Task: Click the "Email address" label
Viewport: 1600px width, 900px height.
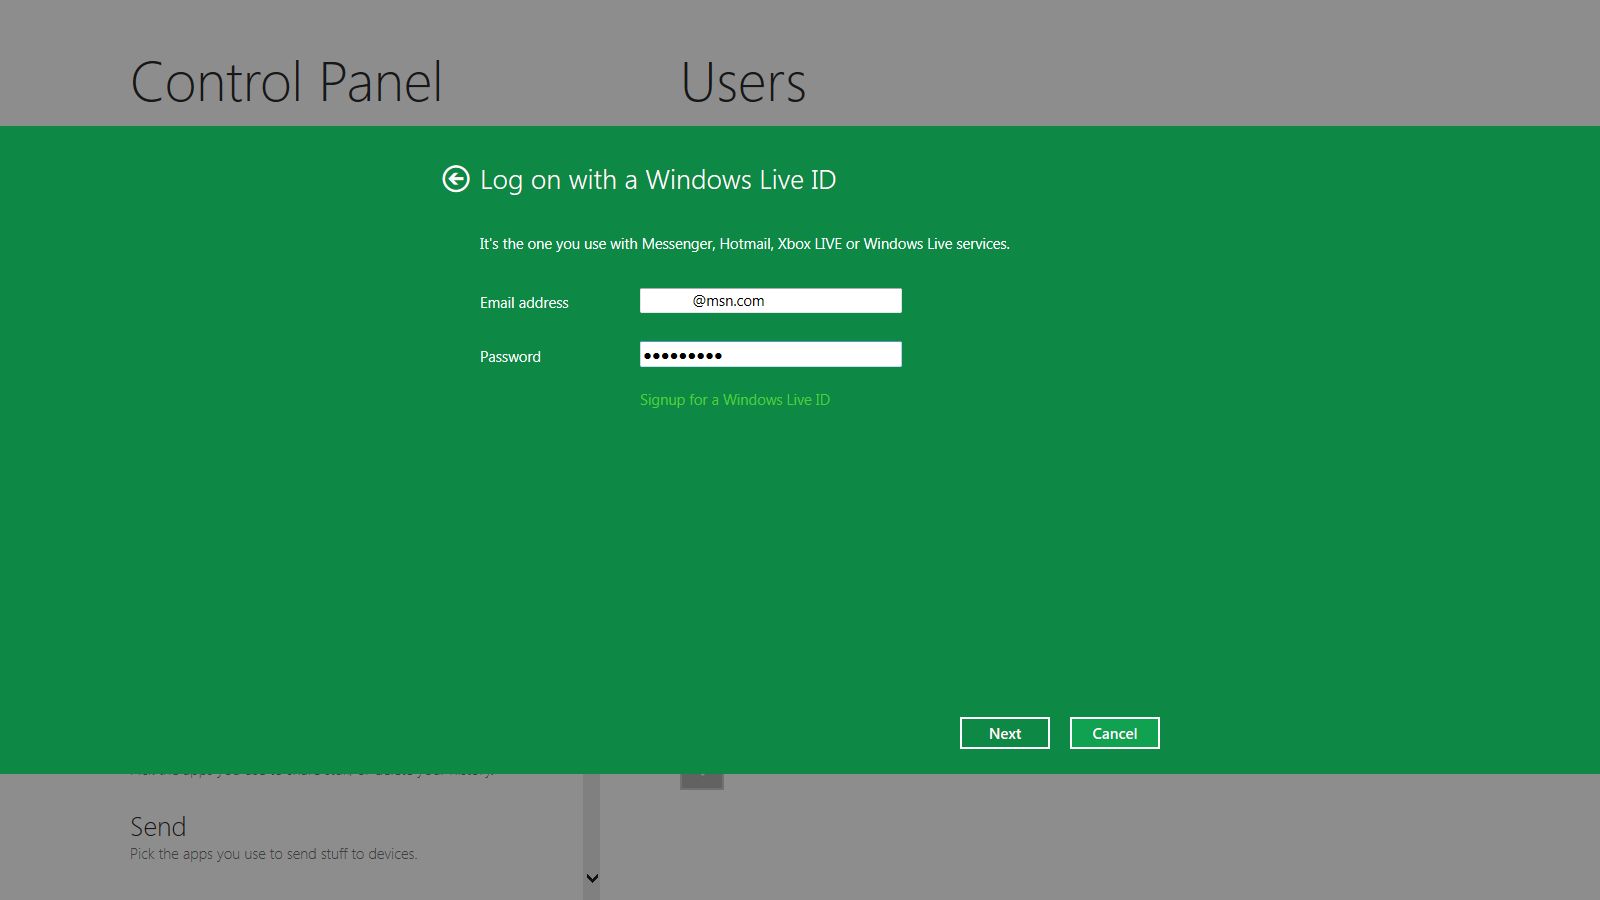Action: (x=524, y=303)
